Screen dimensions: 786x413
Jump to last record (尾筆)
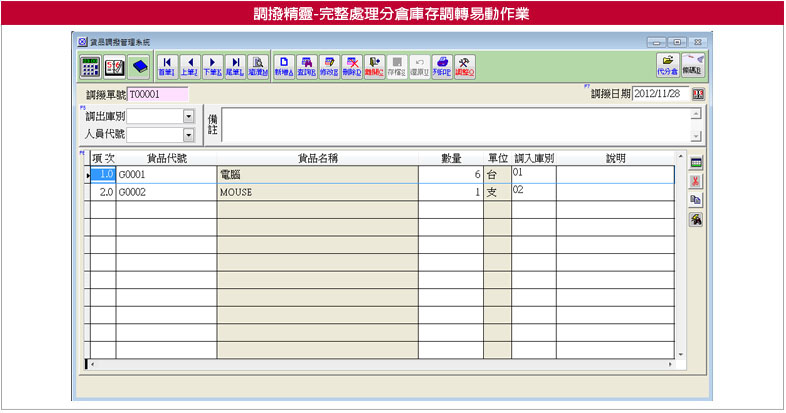(x=235, y=66)
